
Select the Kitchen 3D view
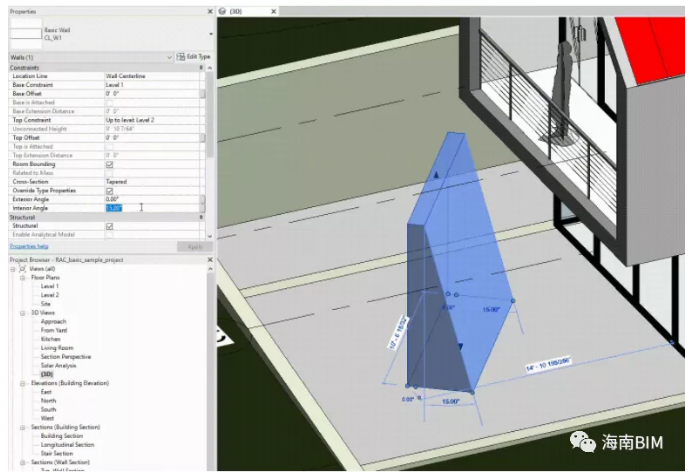(51, 339)
